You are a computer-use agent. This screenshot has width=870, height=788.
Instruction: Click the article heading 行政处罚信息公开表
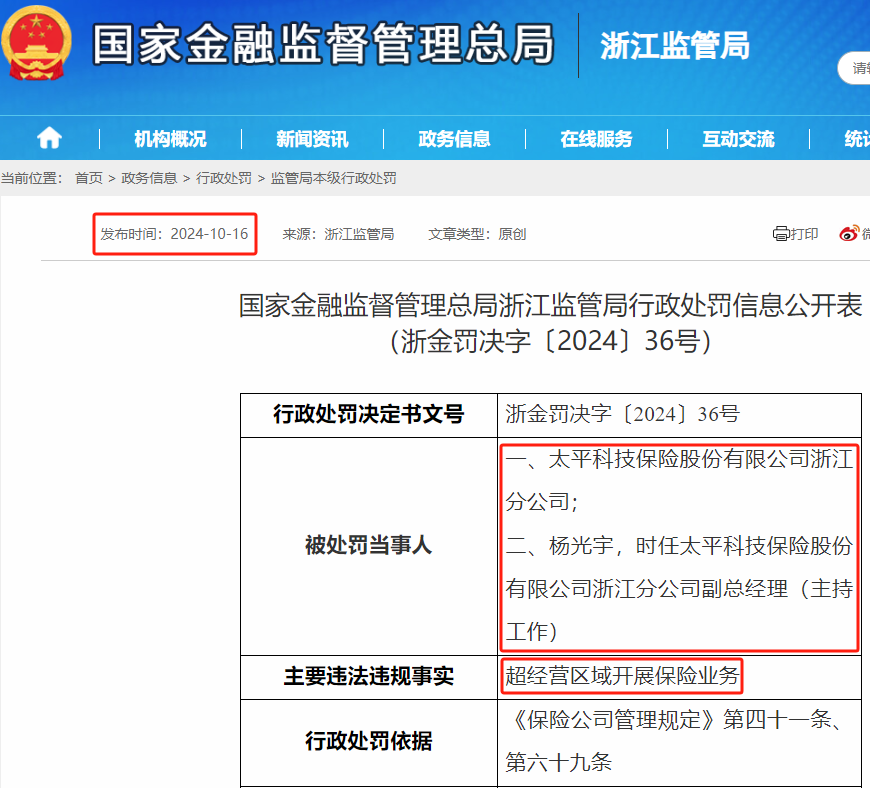[x=550, y=306]
